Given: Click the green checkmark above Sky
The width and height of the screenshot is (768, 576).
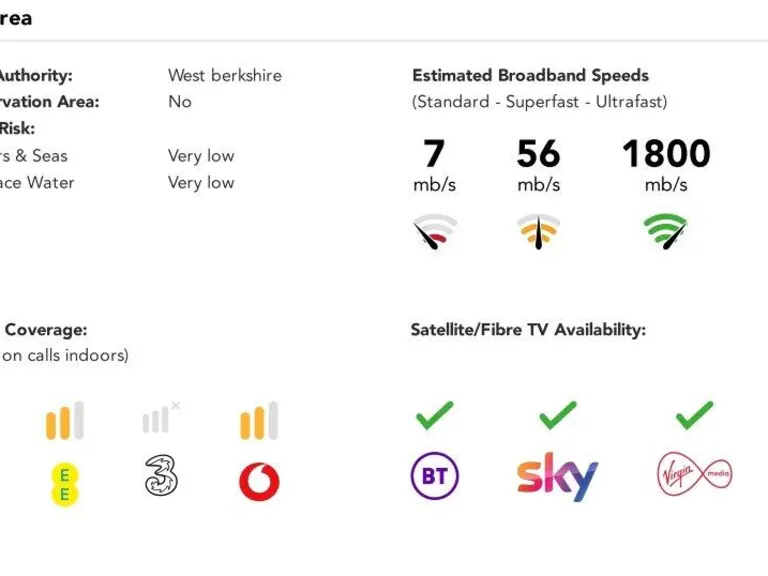Looking at the screenshot, I should point(557,415).
